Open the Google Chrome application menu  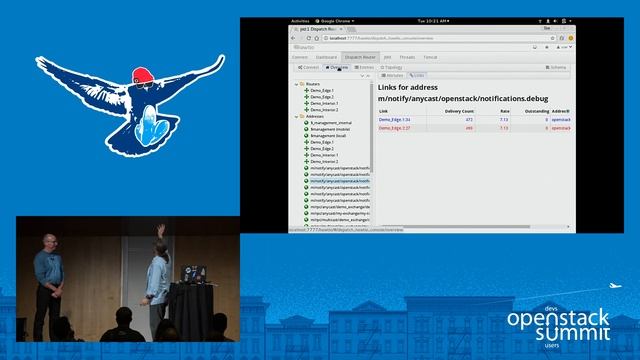pos(335,21)
